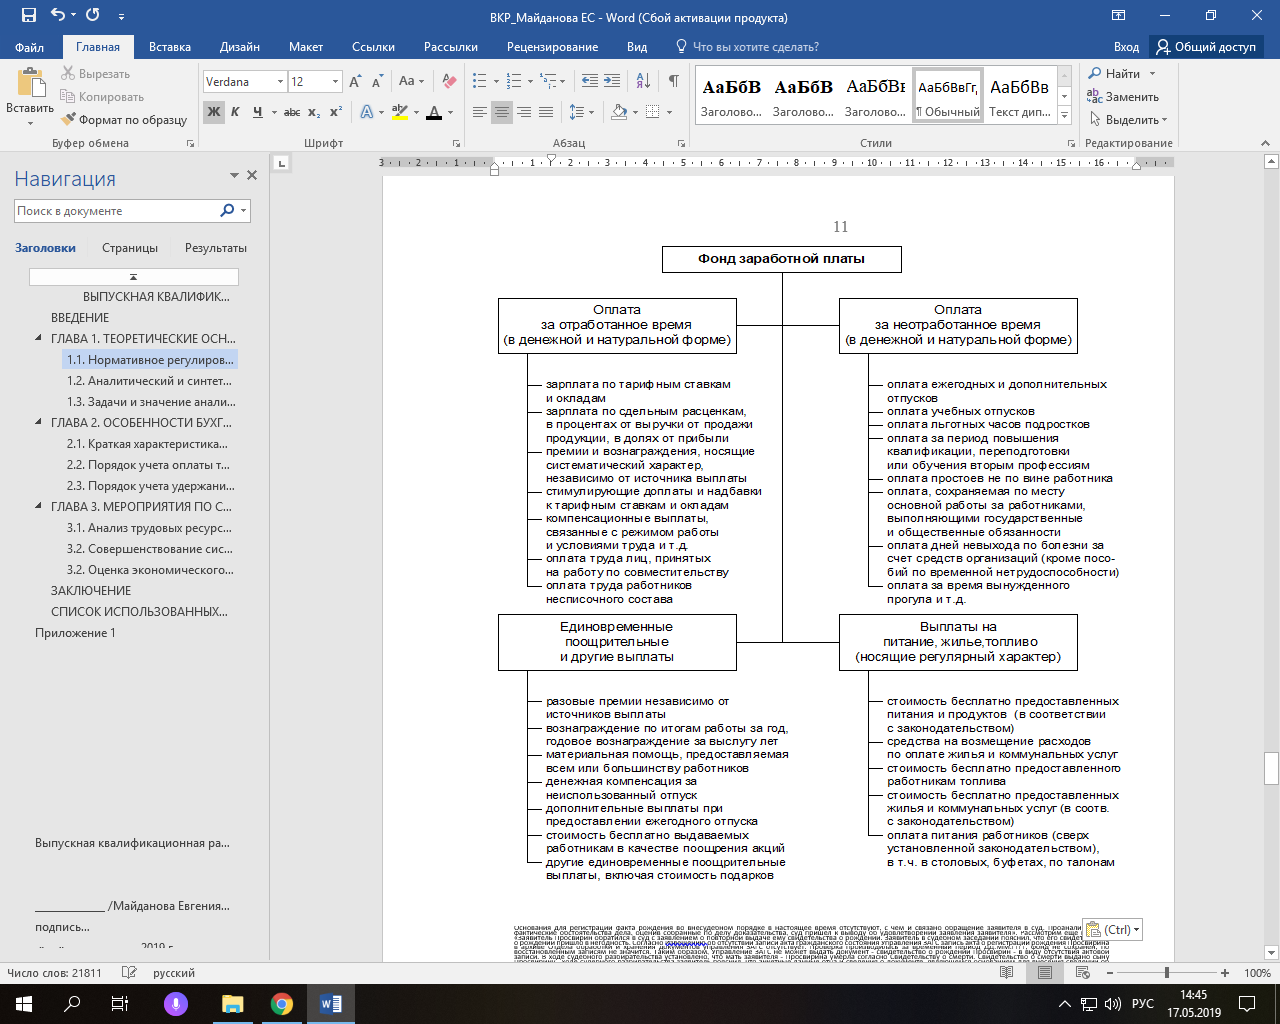Viewport: 1280px width, 1024px height.
Task: Show the Страницы tab in navigation pane
Action: [130, 248]
